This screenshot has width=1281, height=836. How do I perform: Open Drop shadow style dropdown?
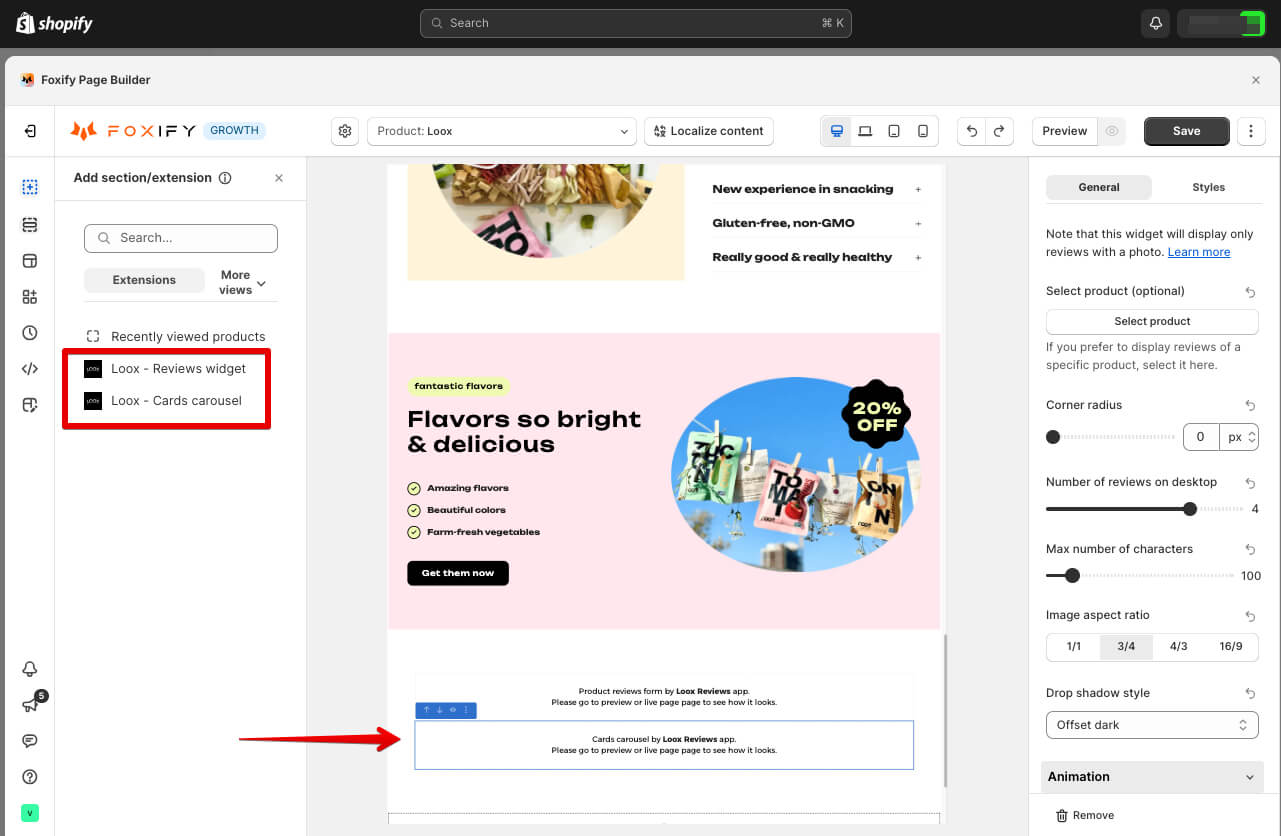pyautogui.click(x=1152, y=725)
